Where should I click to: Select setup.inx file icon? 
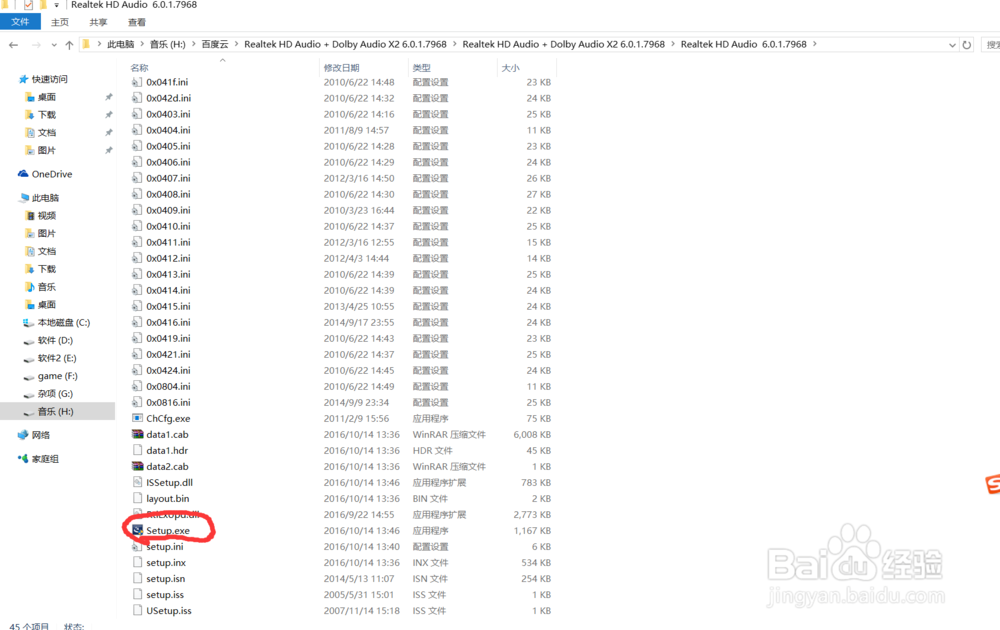(137, 562)
